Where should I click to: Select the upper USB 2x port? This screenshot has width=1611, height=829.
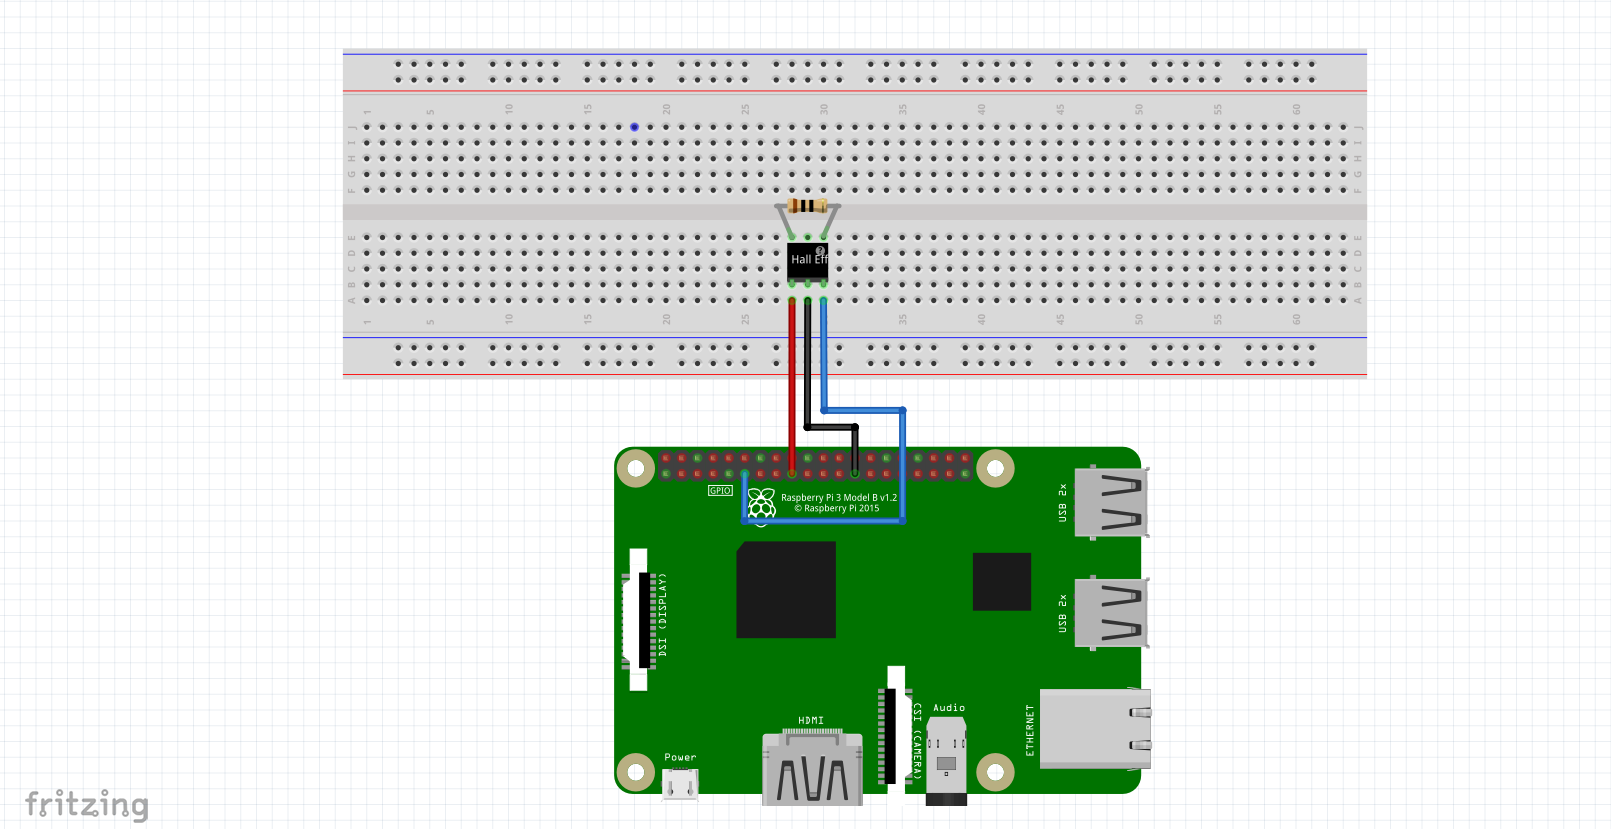click(x=1111, y=502)
